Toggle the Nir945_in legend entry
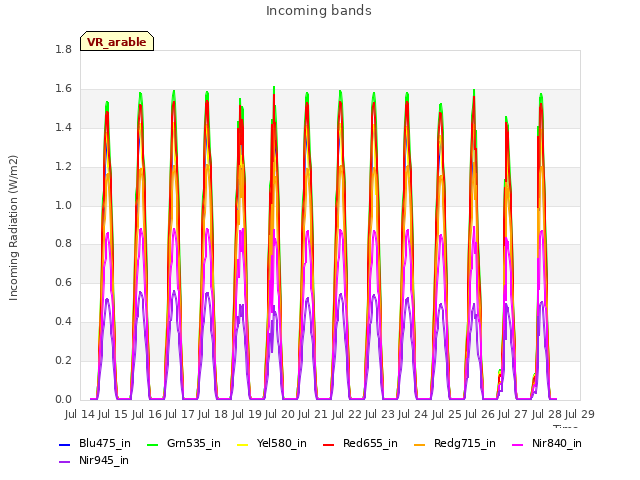 point(94,460)
